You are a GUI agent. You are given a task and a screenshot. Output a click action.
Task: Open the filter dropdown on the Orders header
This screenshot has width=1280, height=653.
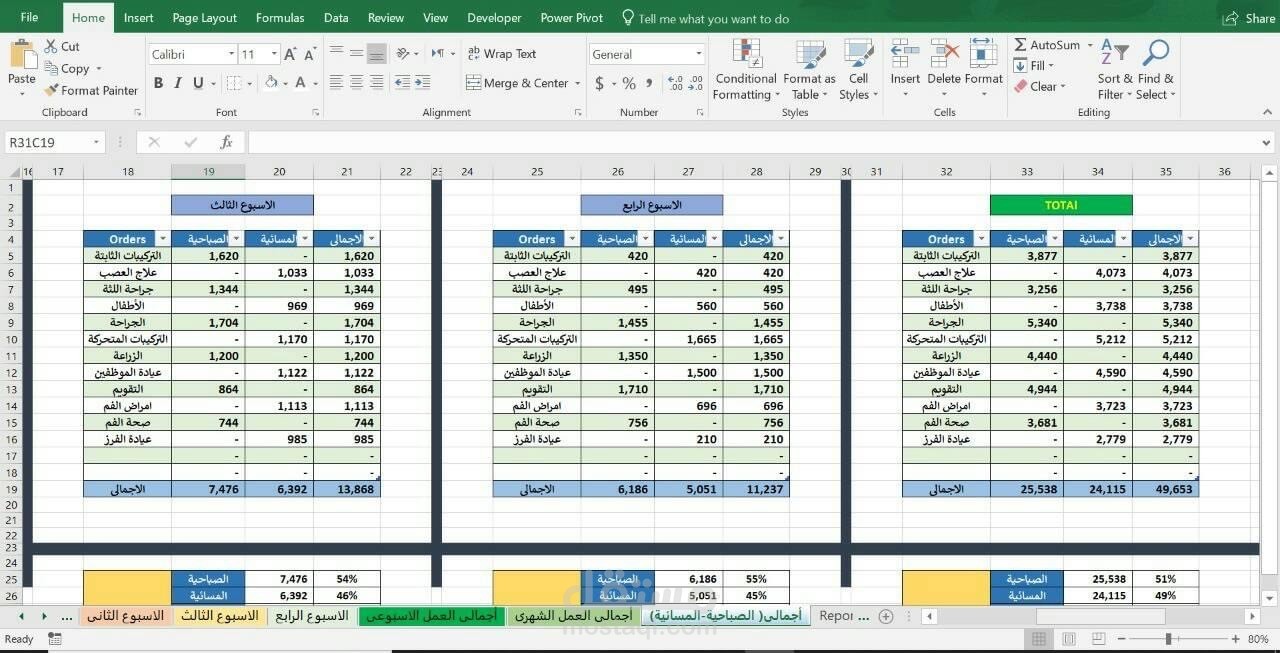point(163,239)
